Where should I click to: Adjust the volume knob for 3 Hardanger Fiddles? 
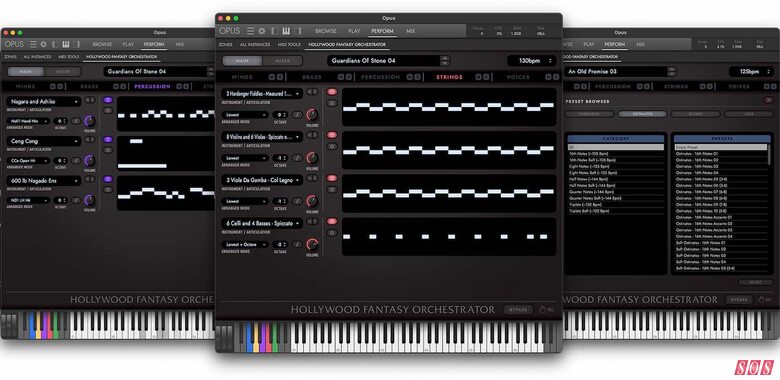click(312, 115)
